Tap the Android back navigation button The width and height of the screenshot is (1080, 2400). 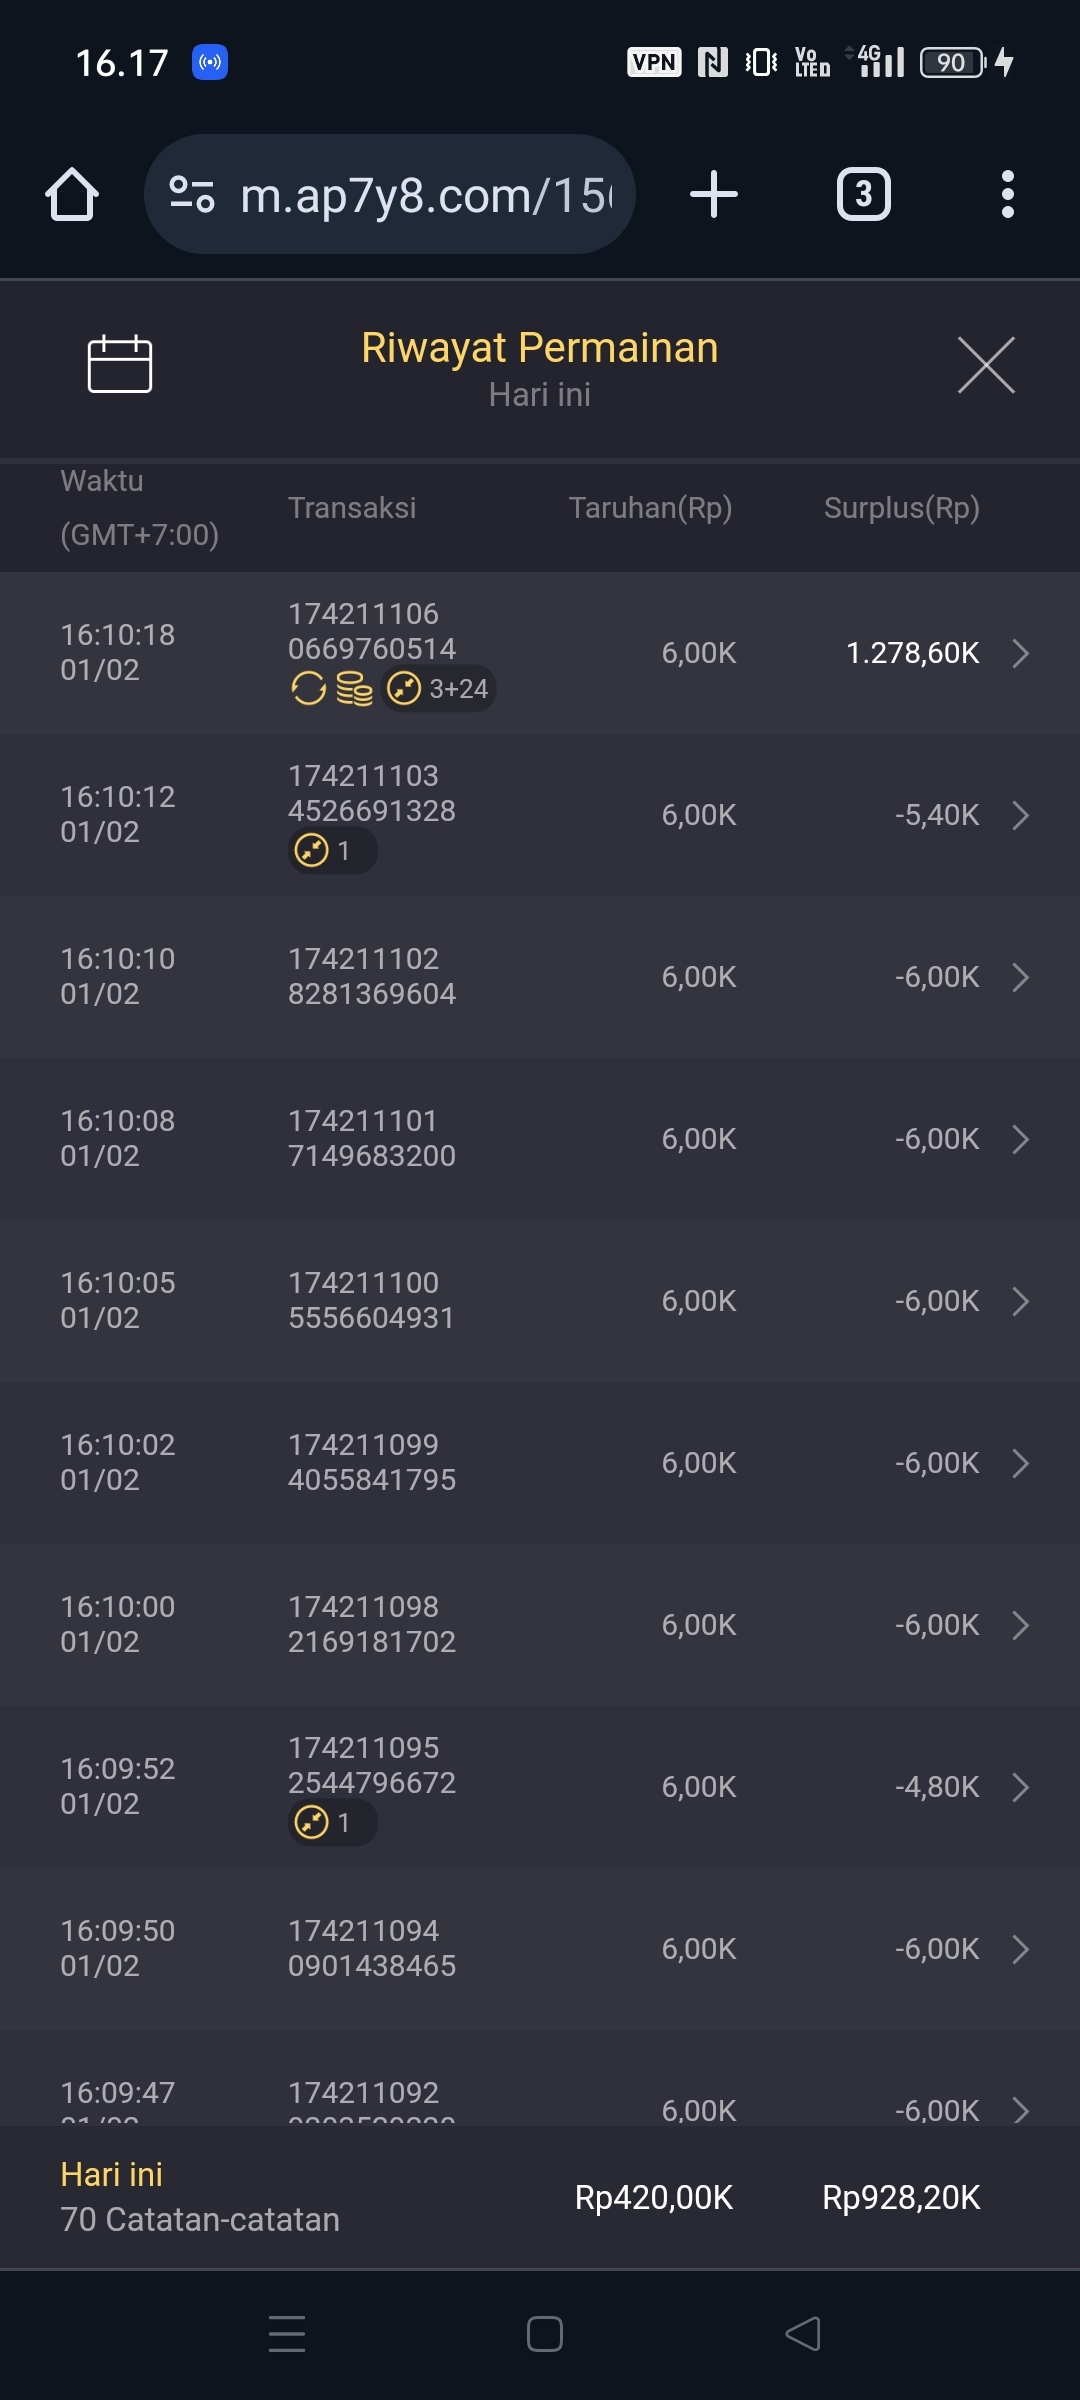[x=803, y=2334]
